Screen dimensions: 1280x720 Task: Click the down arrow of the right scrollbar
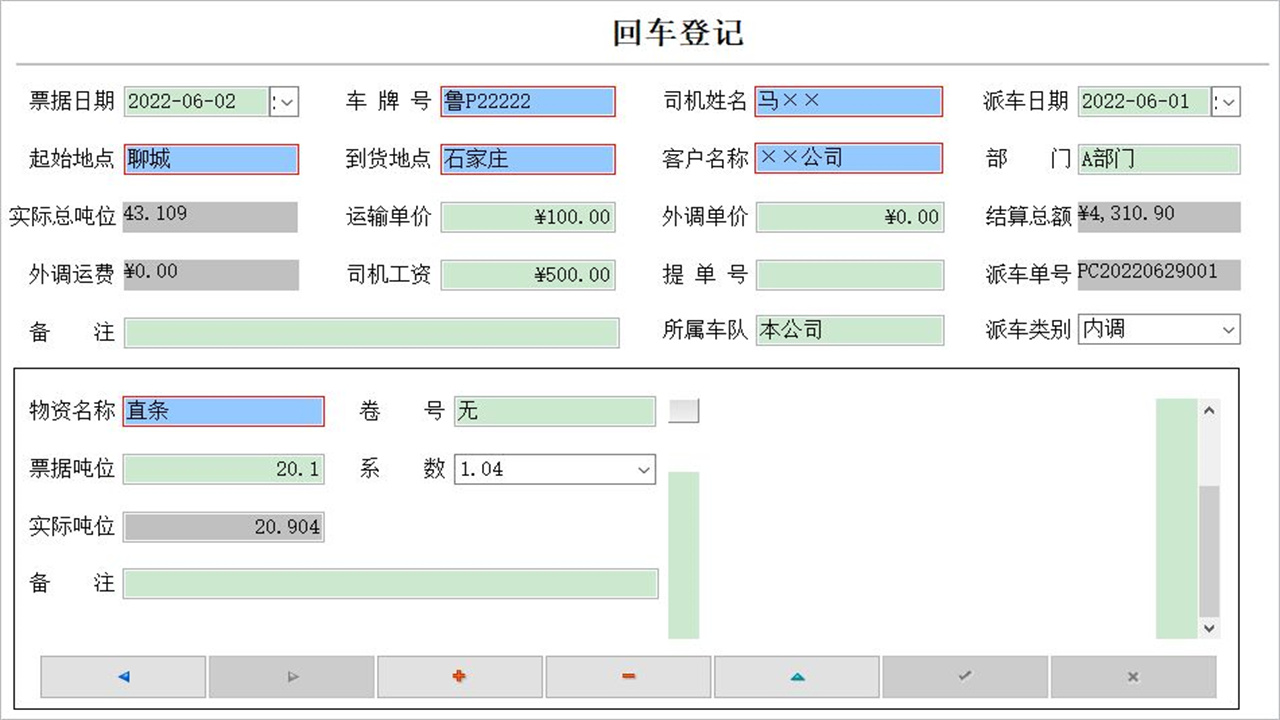[1208, 629]
